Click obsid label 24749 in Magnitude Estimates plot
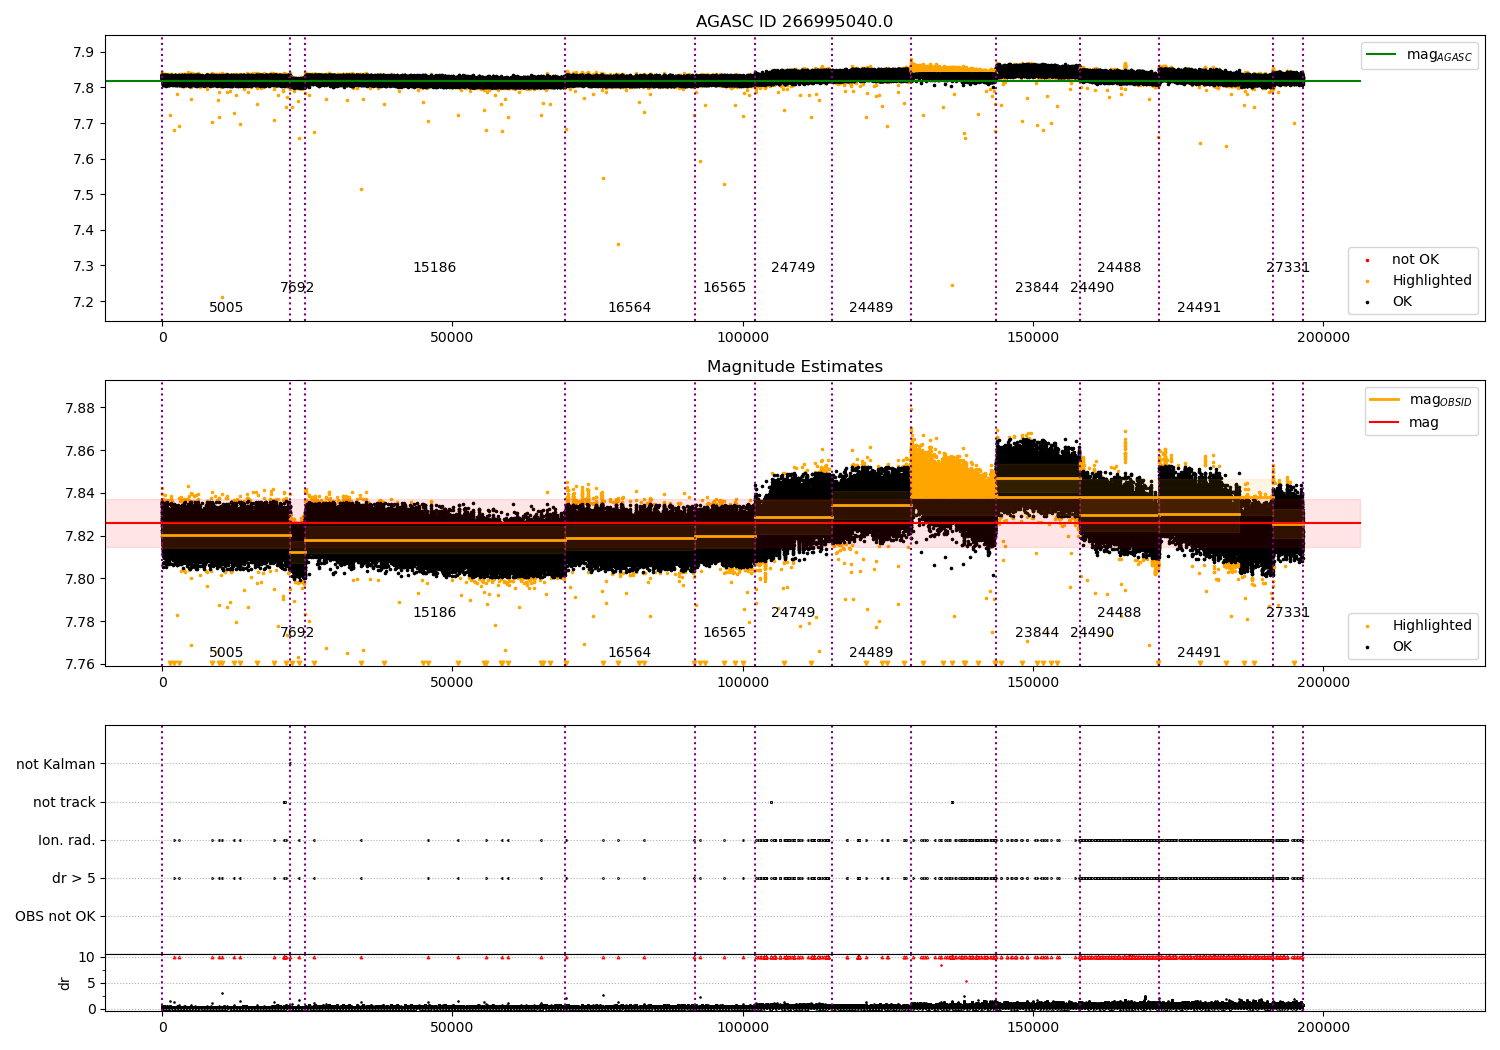 (793, 613)
